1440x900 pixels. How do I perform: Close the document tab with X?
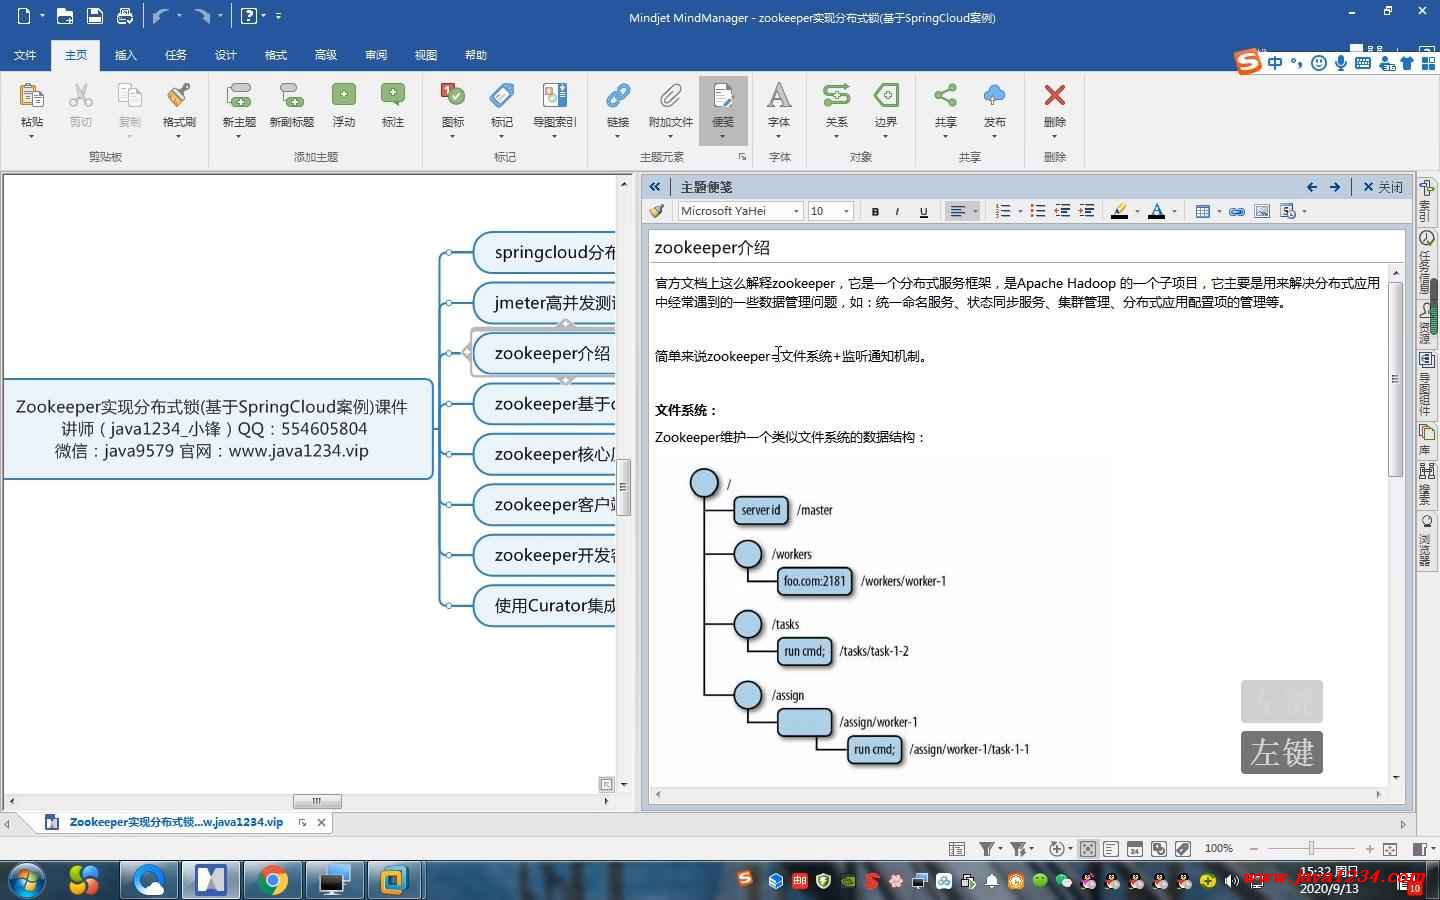[321, 822]
